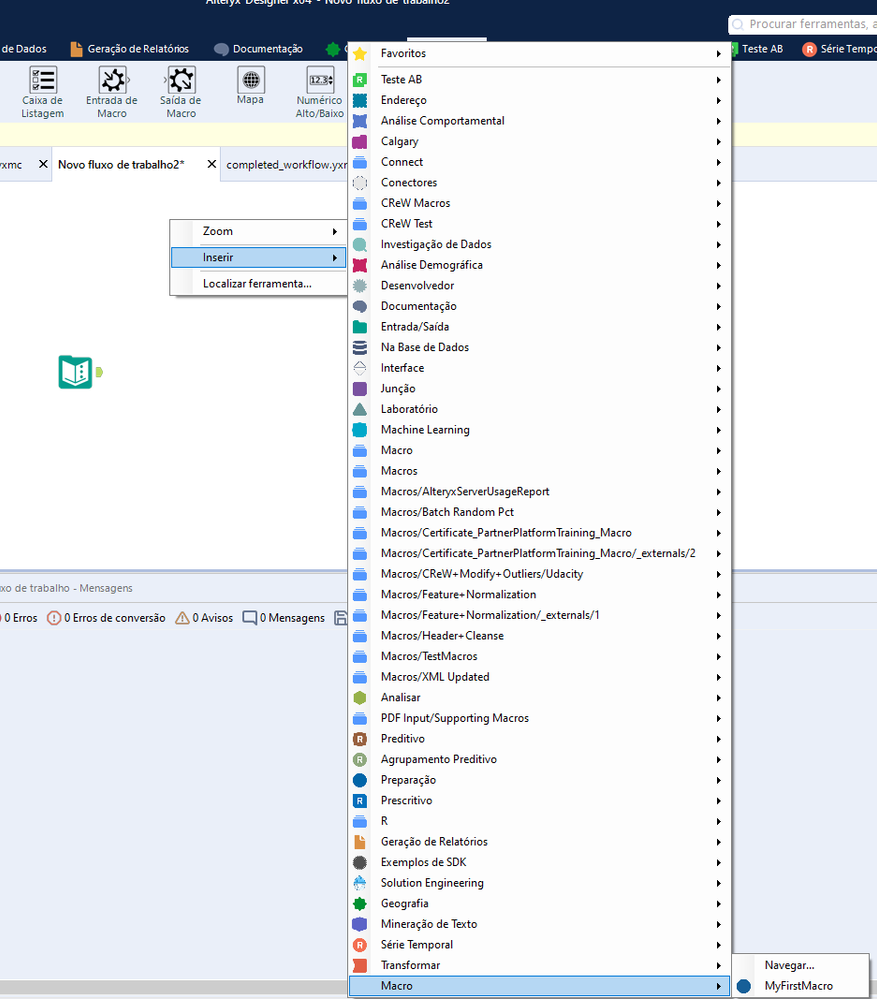Open the Macros/TestMacros menu entry
The height and width of the screenshot is (999, 877).
pyautogui.click(x=539, y=656)
